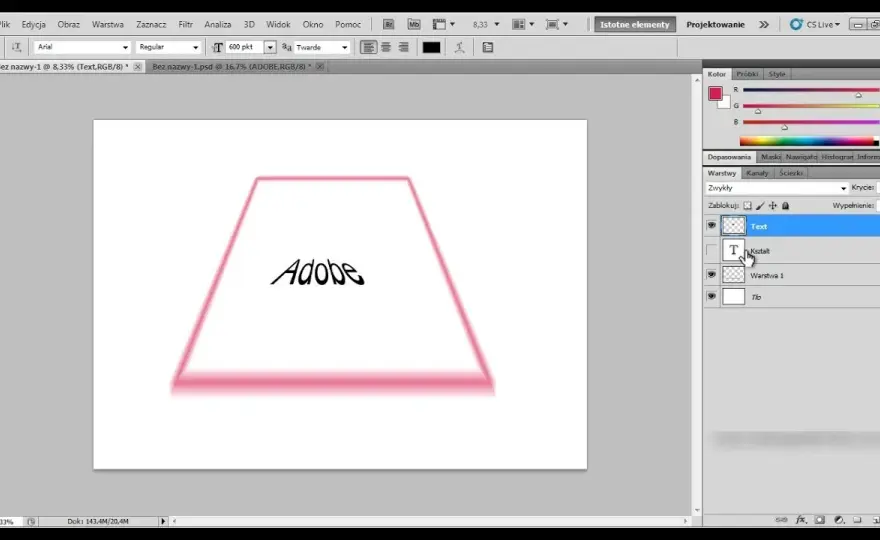Switch to the Próbki tab
The height and width of the screenshot is (540, 880).
(x=747, y=74)
